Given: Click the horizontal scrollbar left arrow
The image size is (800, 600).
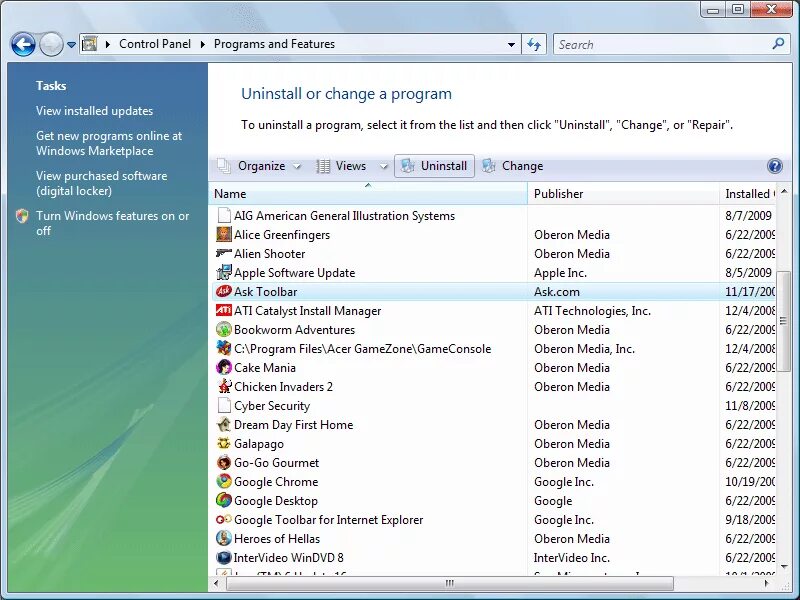Looking at the screenshot, I should pyautogui.click(x=216, y=583).
